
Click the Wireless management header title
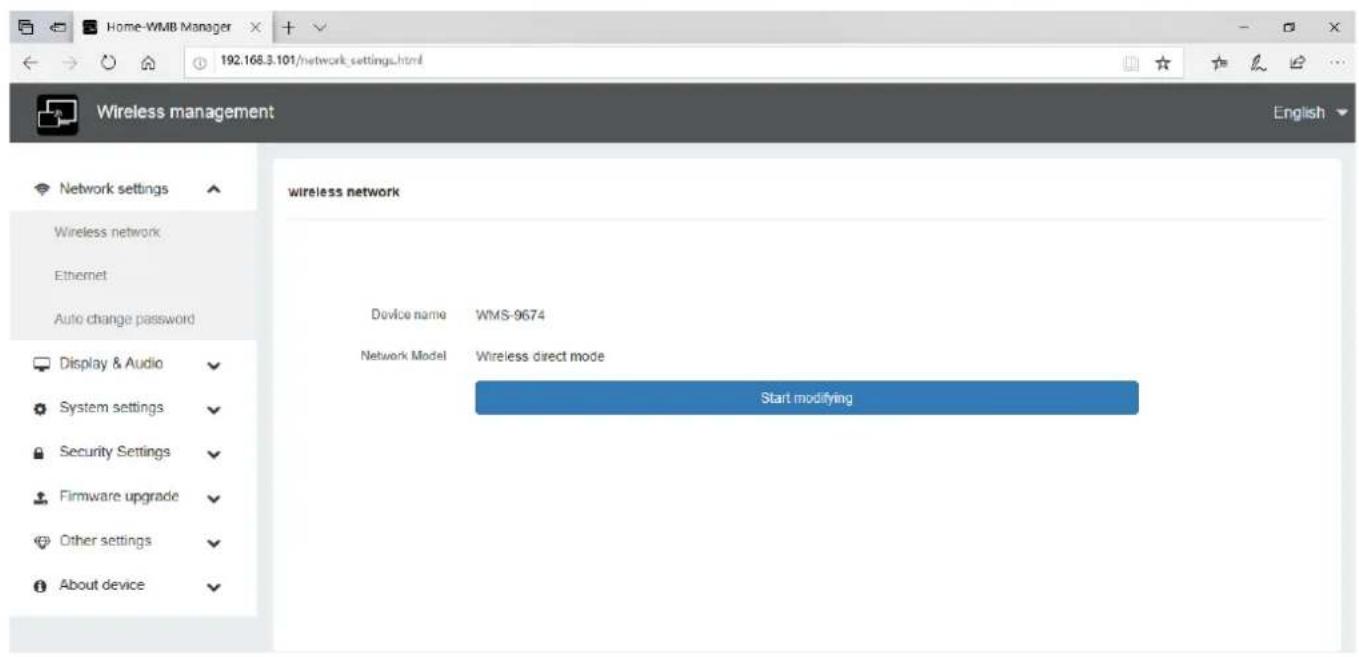click(185, 112)
